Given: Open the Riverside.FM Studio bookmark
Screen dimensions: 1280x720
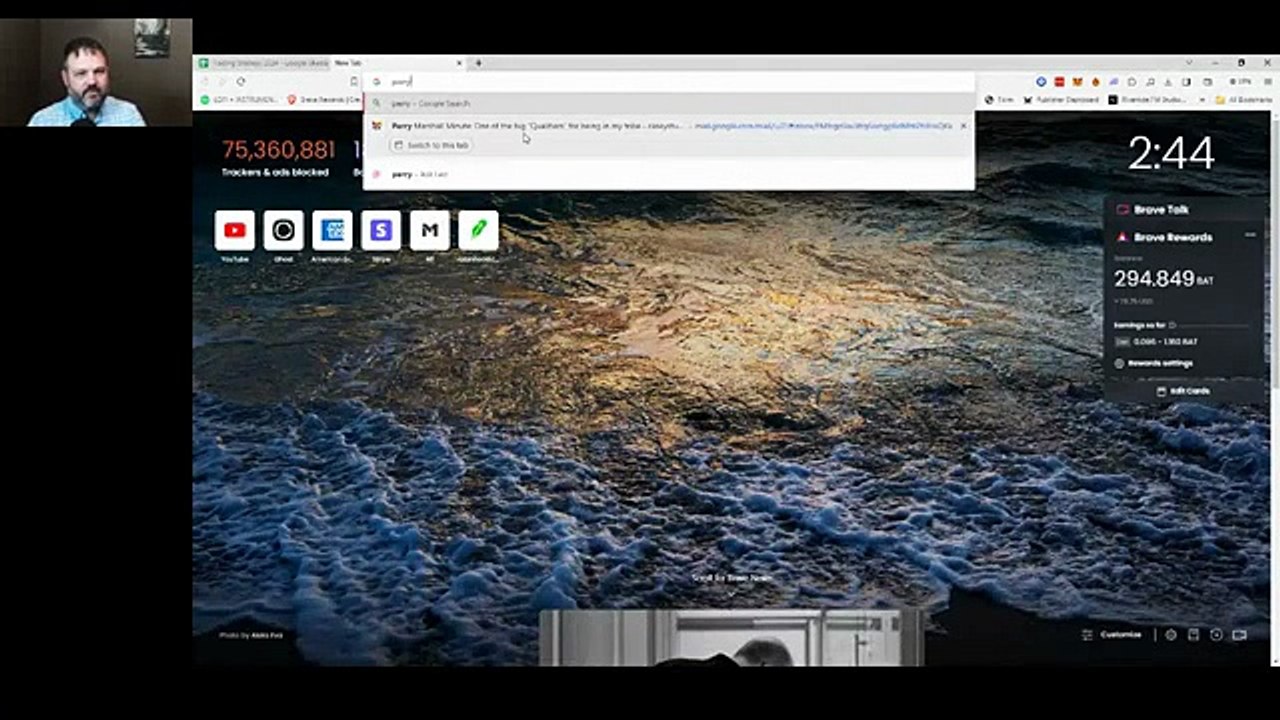Looking at the screenshot, I should (1147, 100).
